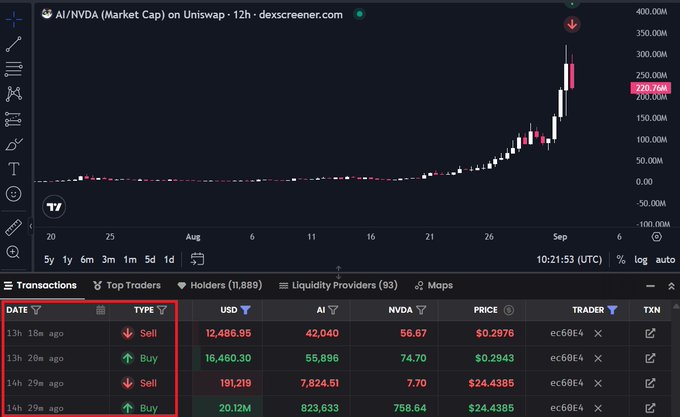Toggle auto scale mode
The image size is (680, 417).
[x=665, y=260]
